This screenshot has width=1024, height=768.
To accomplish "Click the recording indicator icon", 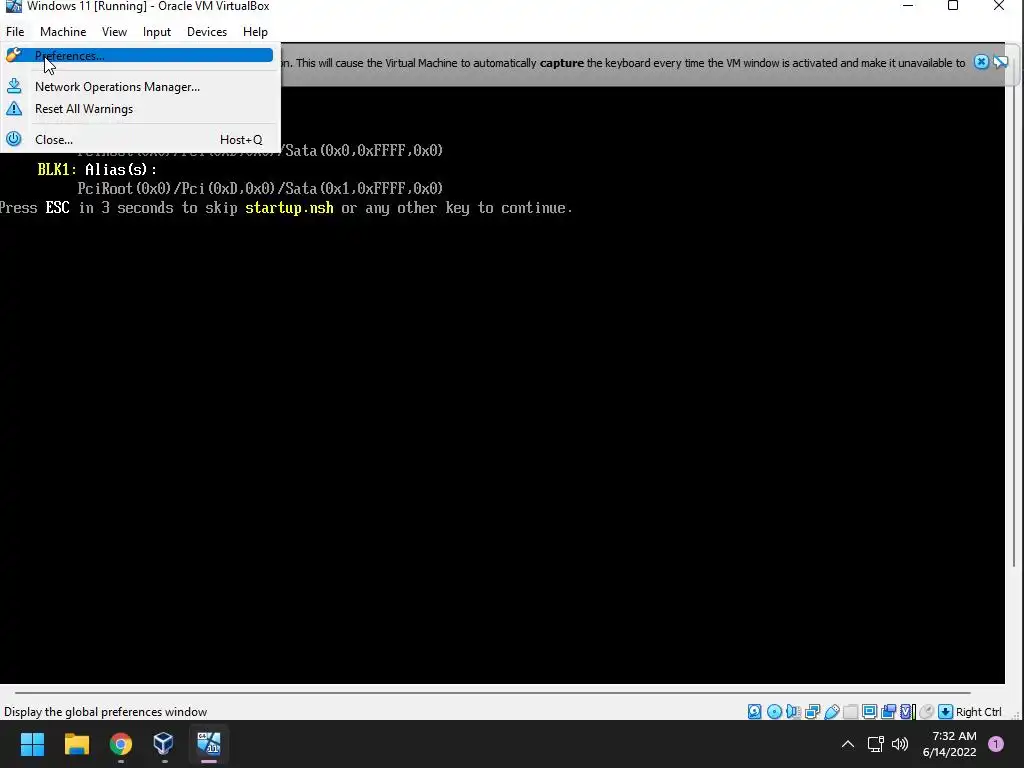I will pyautogui.click(x=889, y=712).
